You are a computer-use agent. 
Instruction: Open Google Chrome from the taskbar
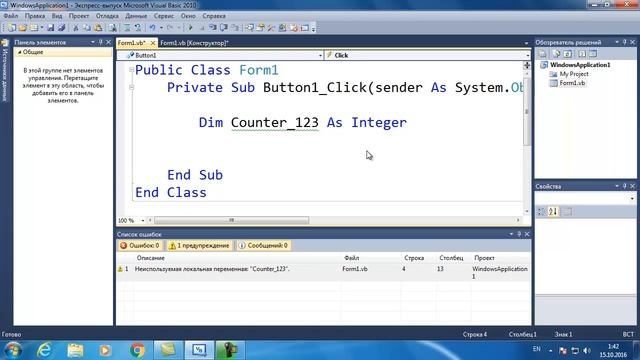[138, 350]
